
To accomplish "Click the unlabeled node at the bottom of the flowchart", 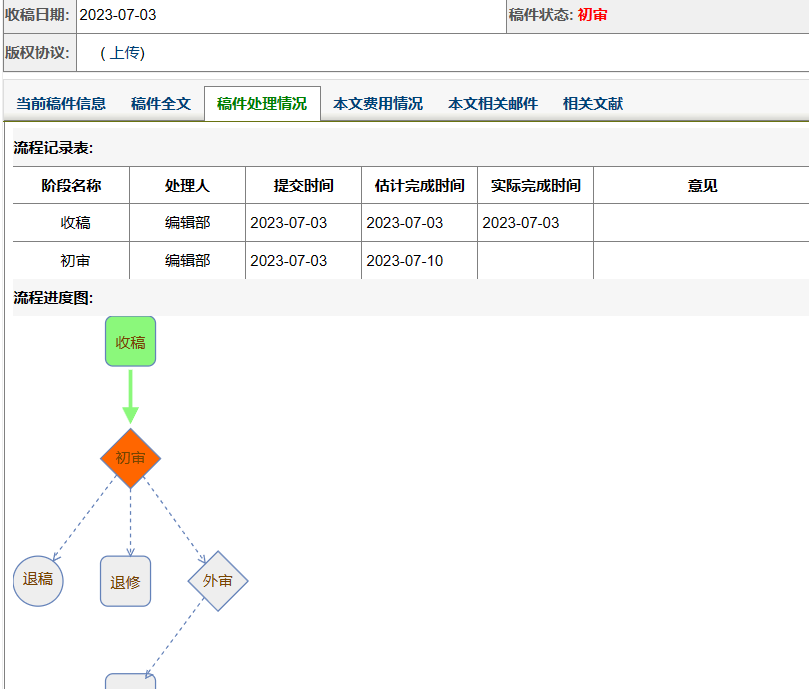I will tap(130, 681).
